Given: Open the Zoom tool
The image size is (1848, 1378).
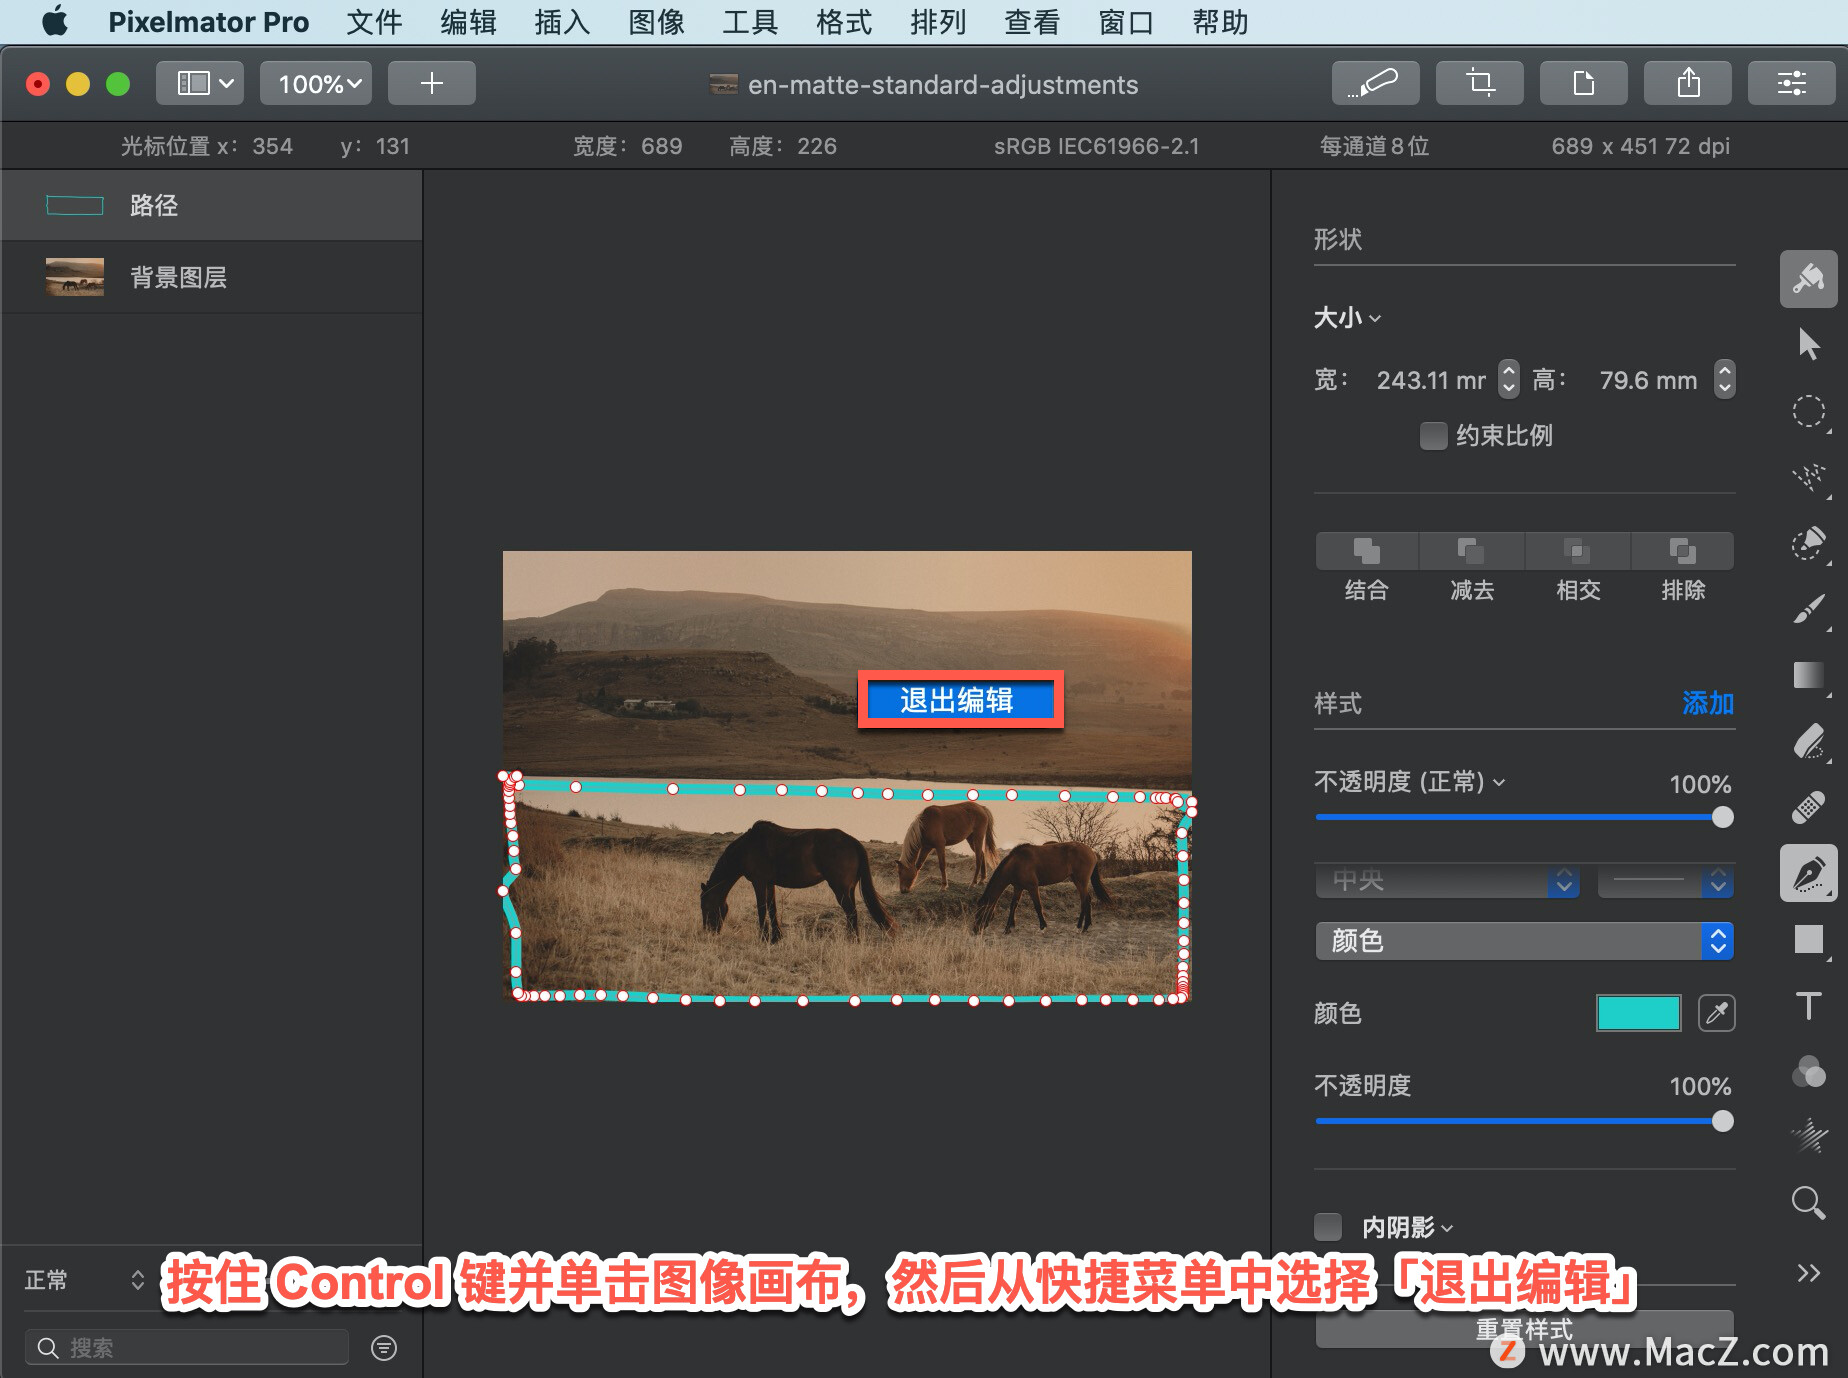Looking at the screenshot, I should (1810, 1203).
